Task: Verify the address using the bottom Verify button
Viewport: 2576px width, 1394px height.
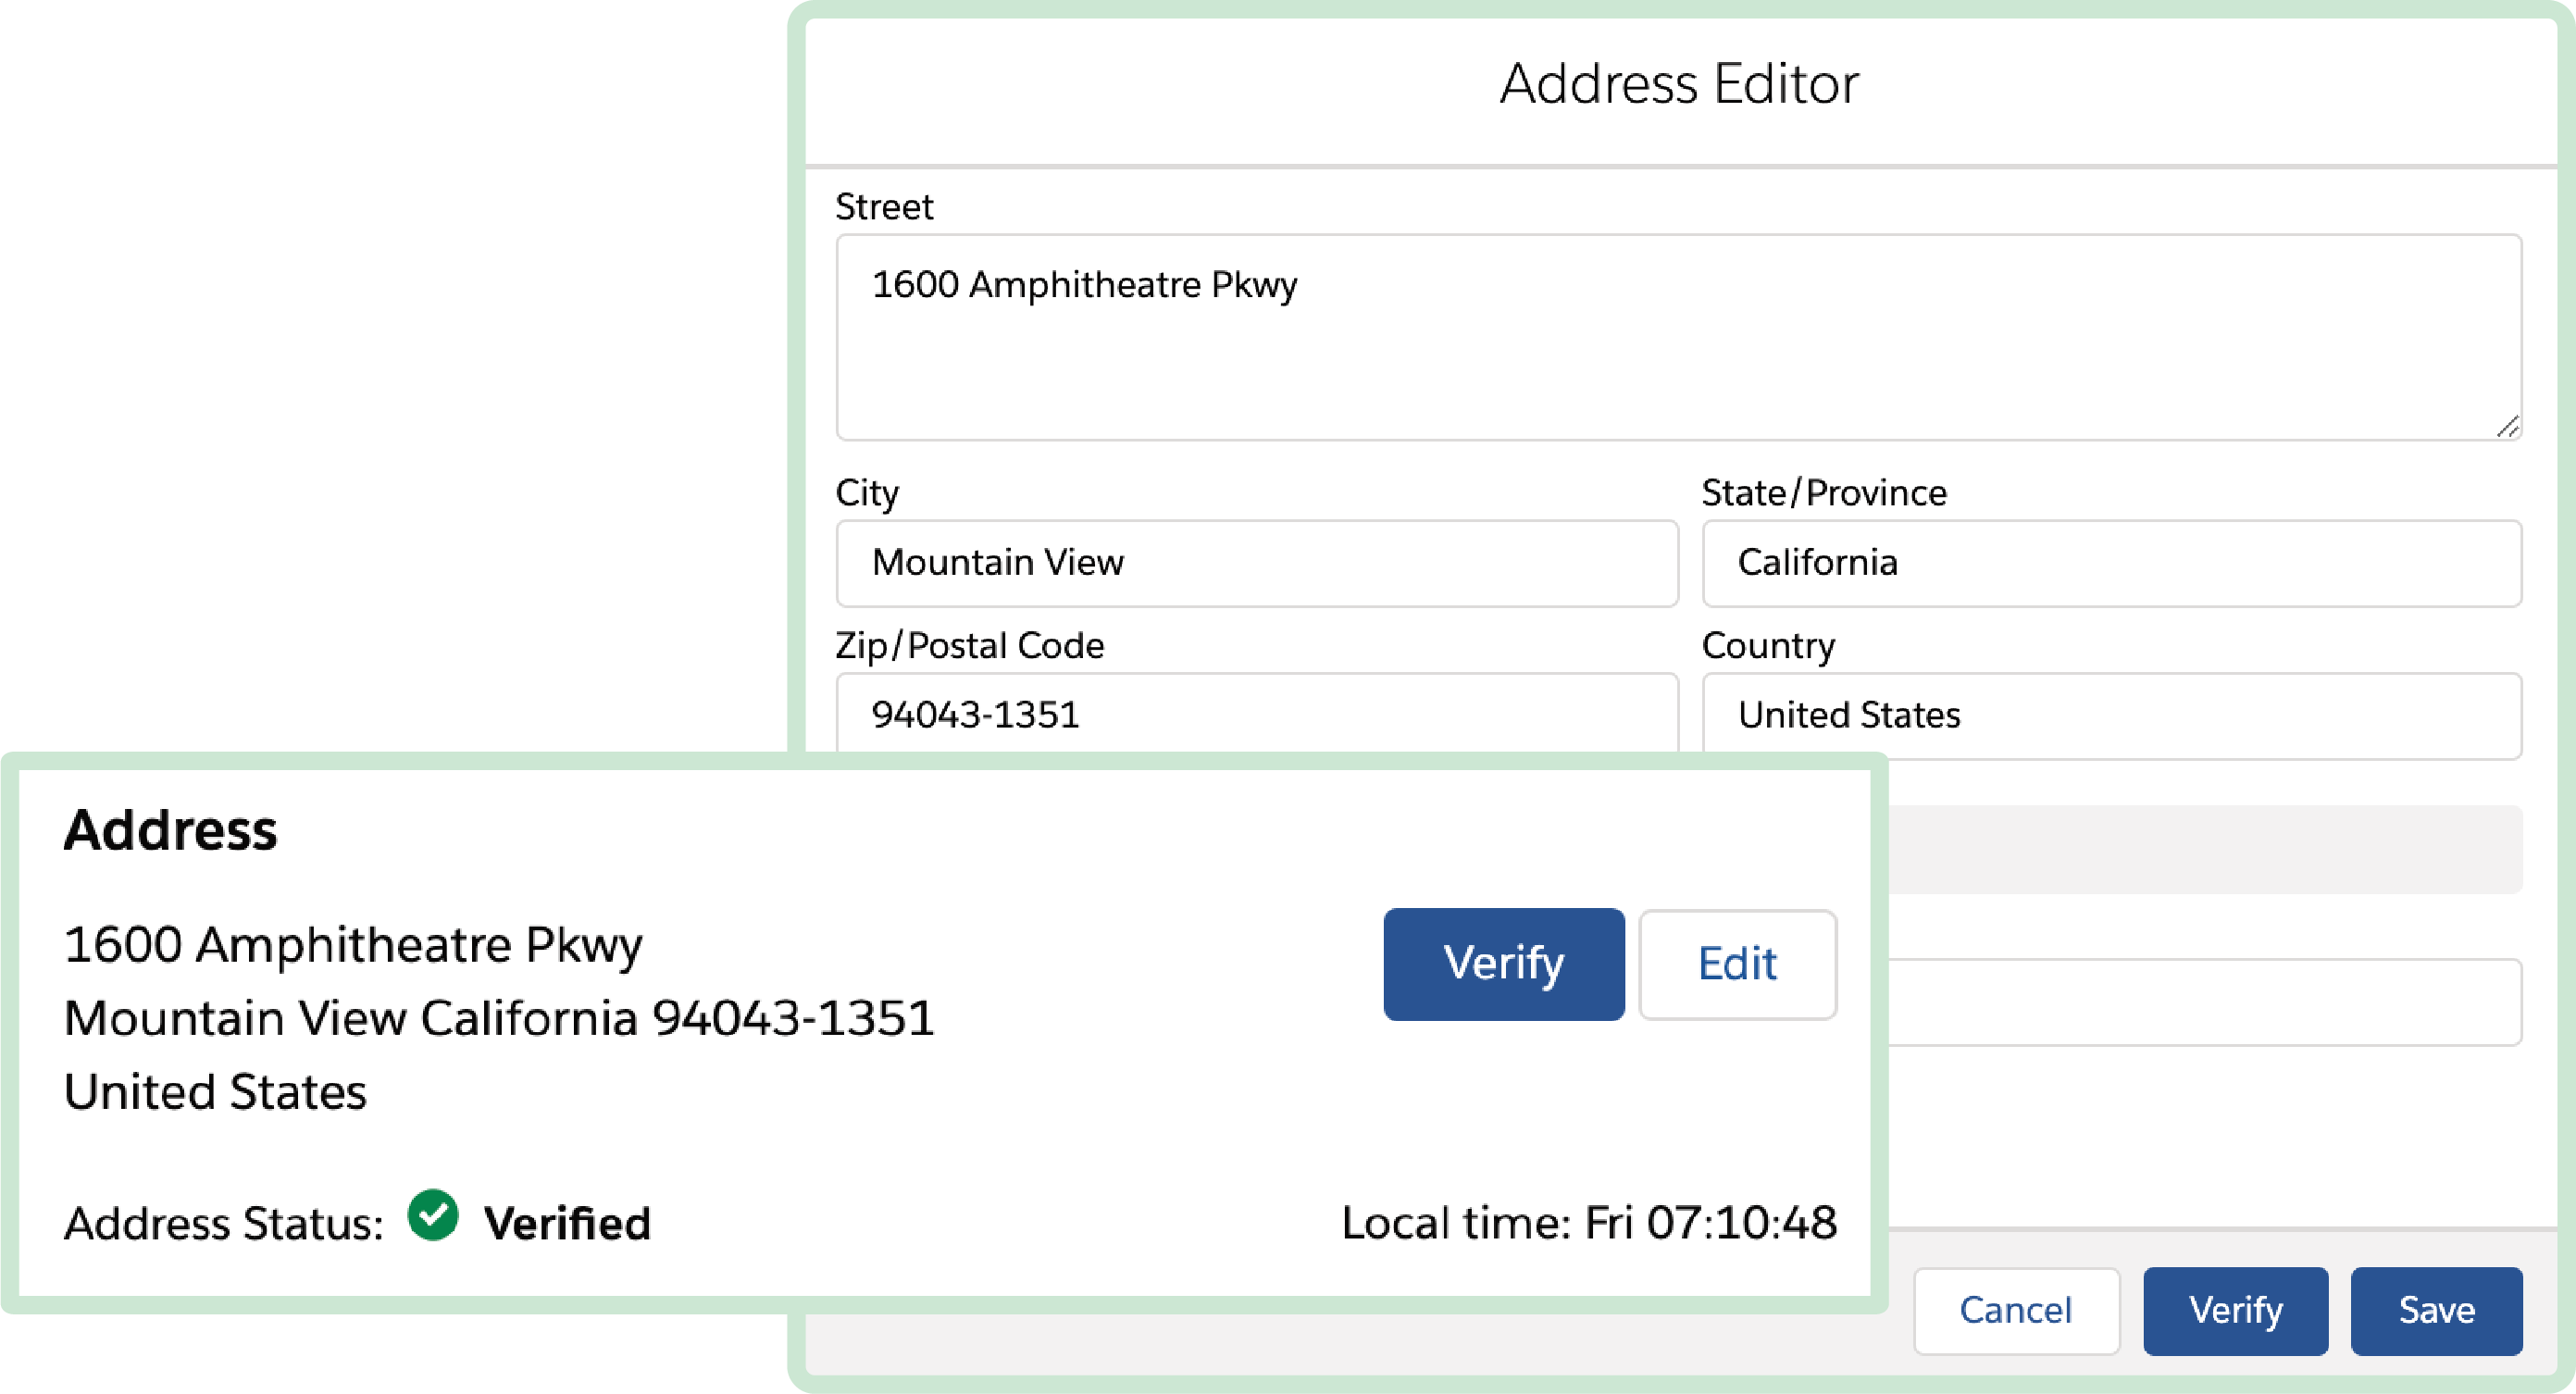Action: 2236,1310
